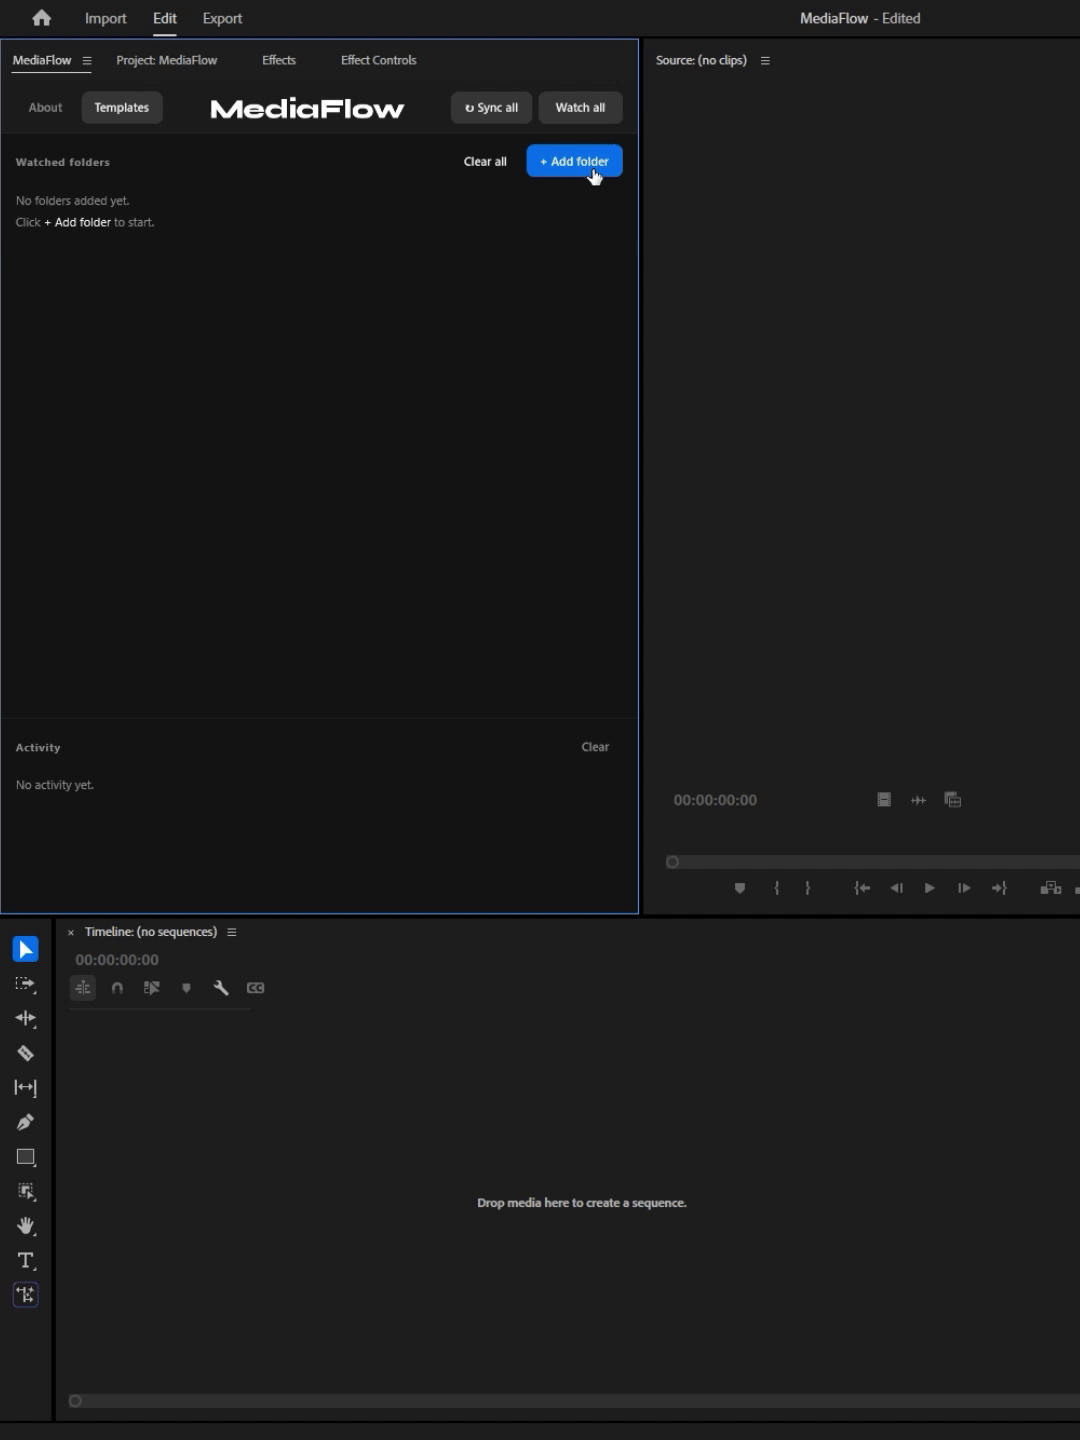This screenshot has height=1440, width=1080.
Task: Select the Ripple Edit tool
Action: 26,1018
